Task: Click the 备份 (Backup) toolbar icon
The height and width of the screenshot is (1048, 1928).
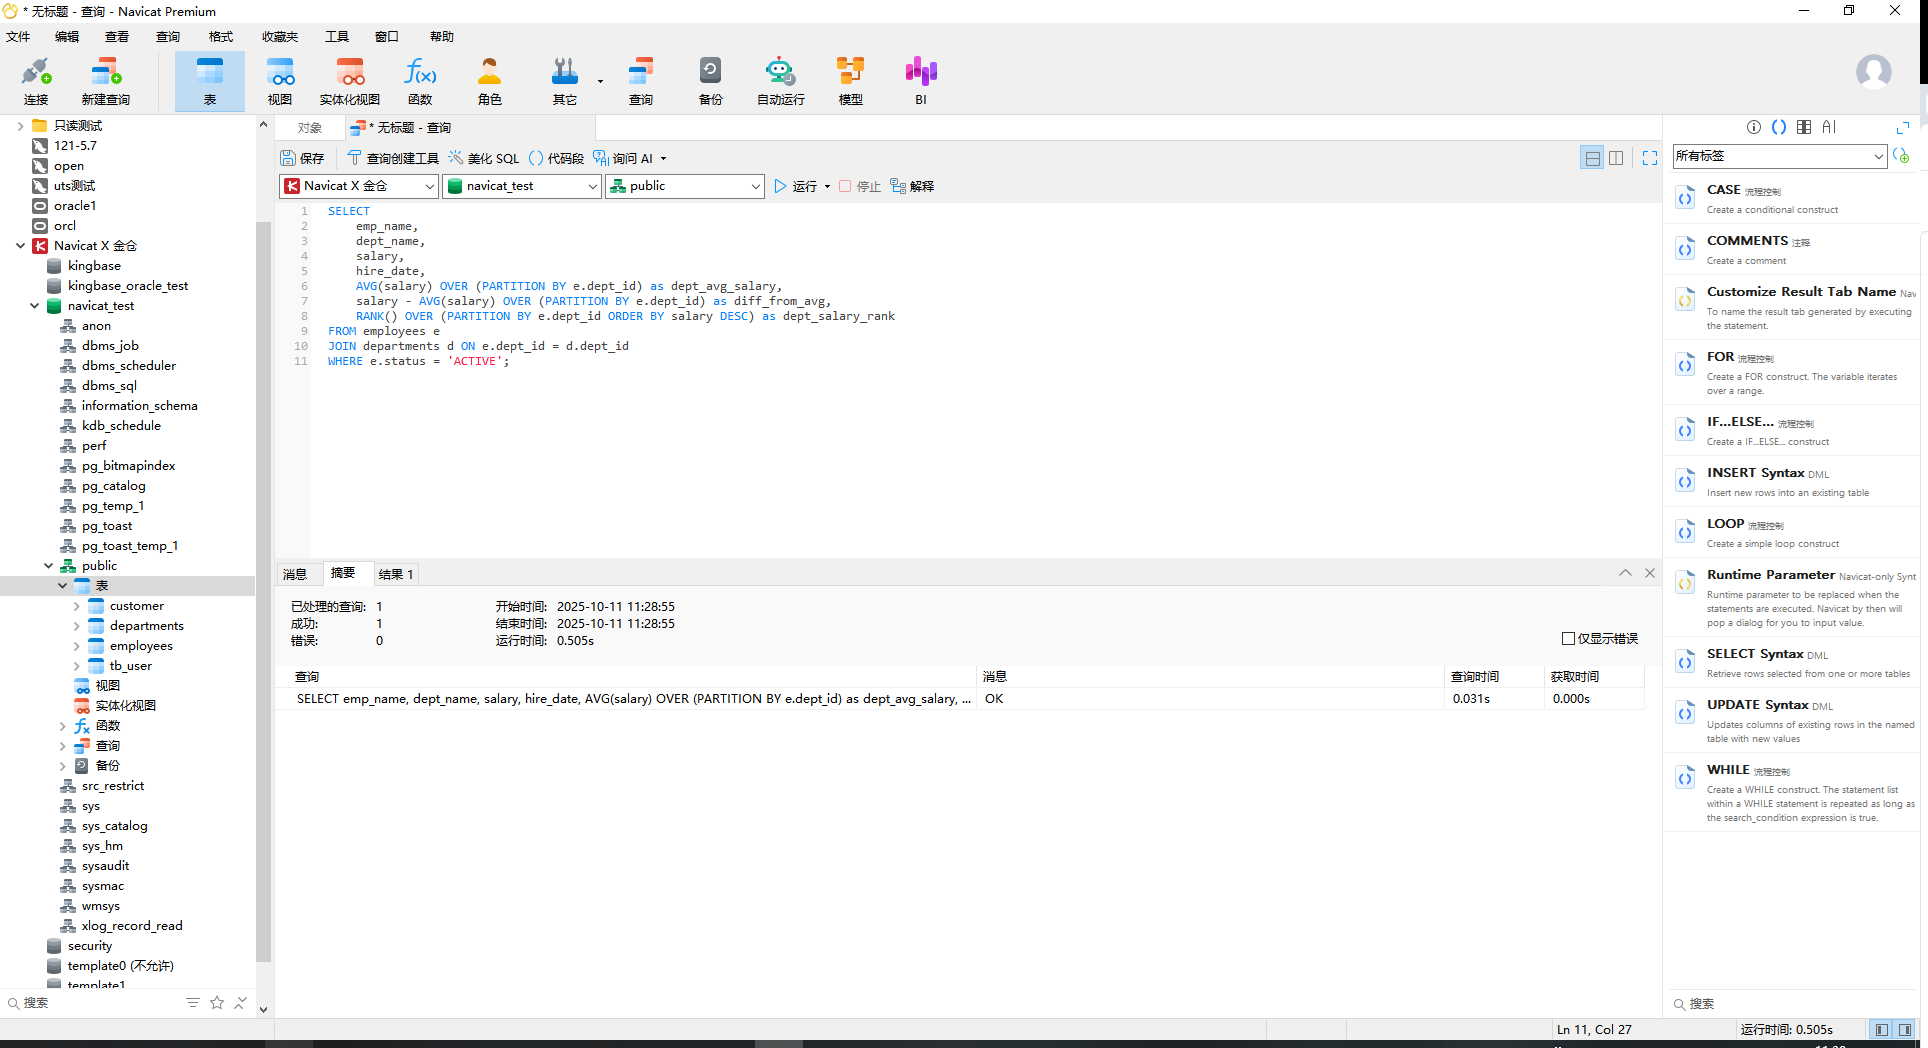Action: tap(711, 81)
